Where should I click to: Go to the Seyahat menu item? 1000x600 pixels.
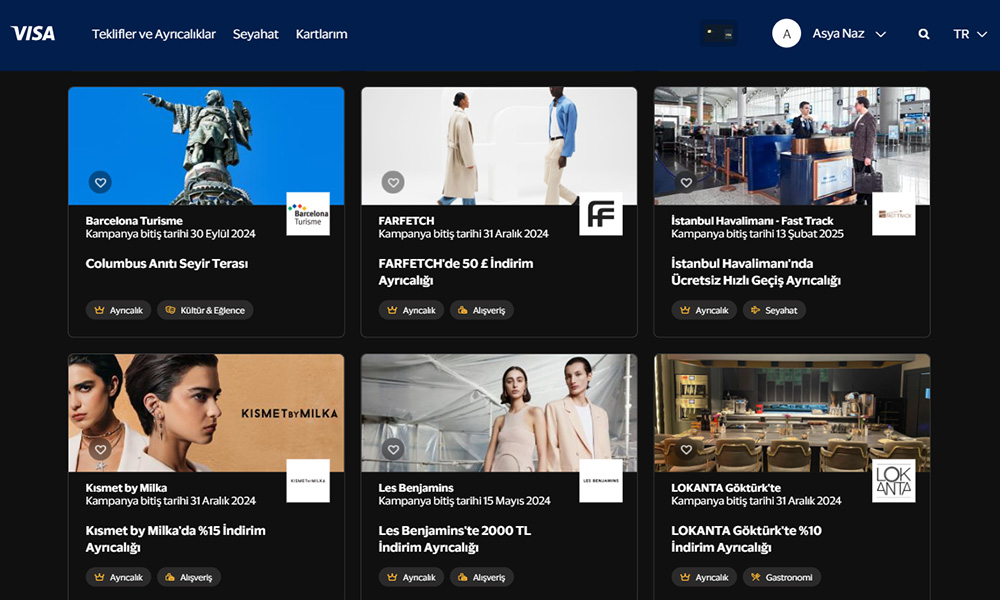point(256,34)
